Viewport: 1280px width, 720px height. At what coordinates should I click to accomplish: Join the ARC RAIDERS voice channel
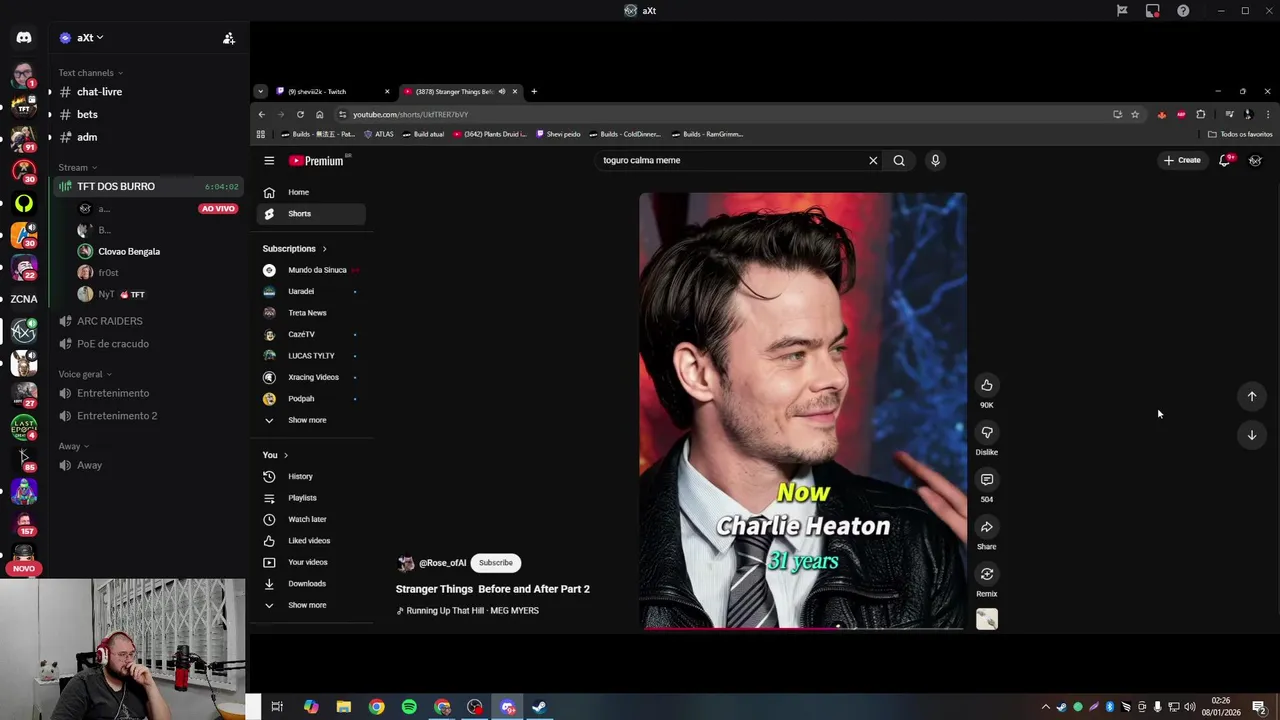tap(147, 321)
